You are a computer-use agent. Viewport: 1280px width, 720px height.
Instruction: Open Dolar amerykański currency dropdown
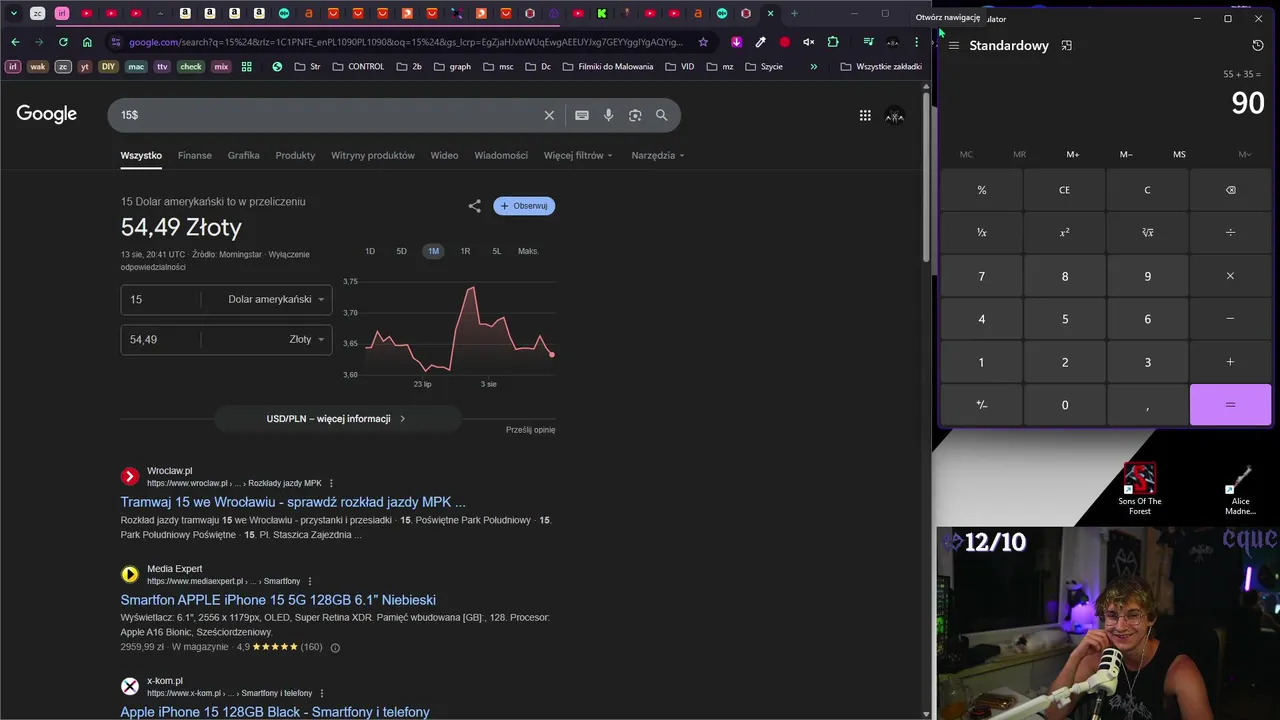(x=276, y=299)
